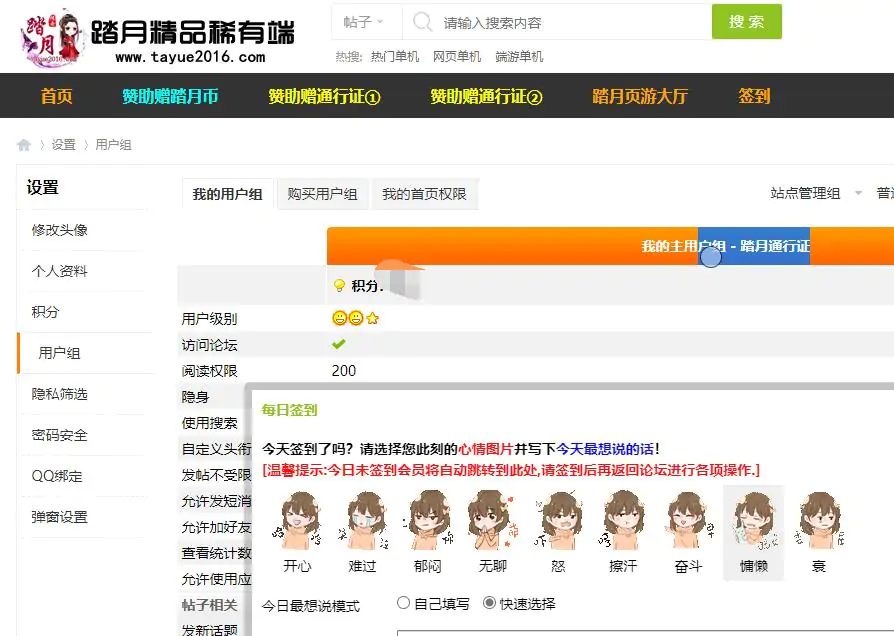Screen dimensions: 894x636
Task: Select the 开心 mood emoticon
Action: point(297,521)
